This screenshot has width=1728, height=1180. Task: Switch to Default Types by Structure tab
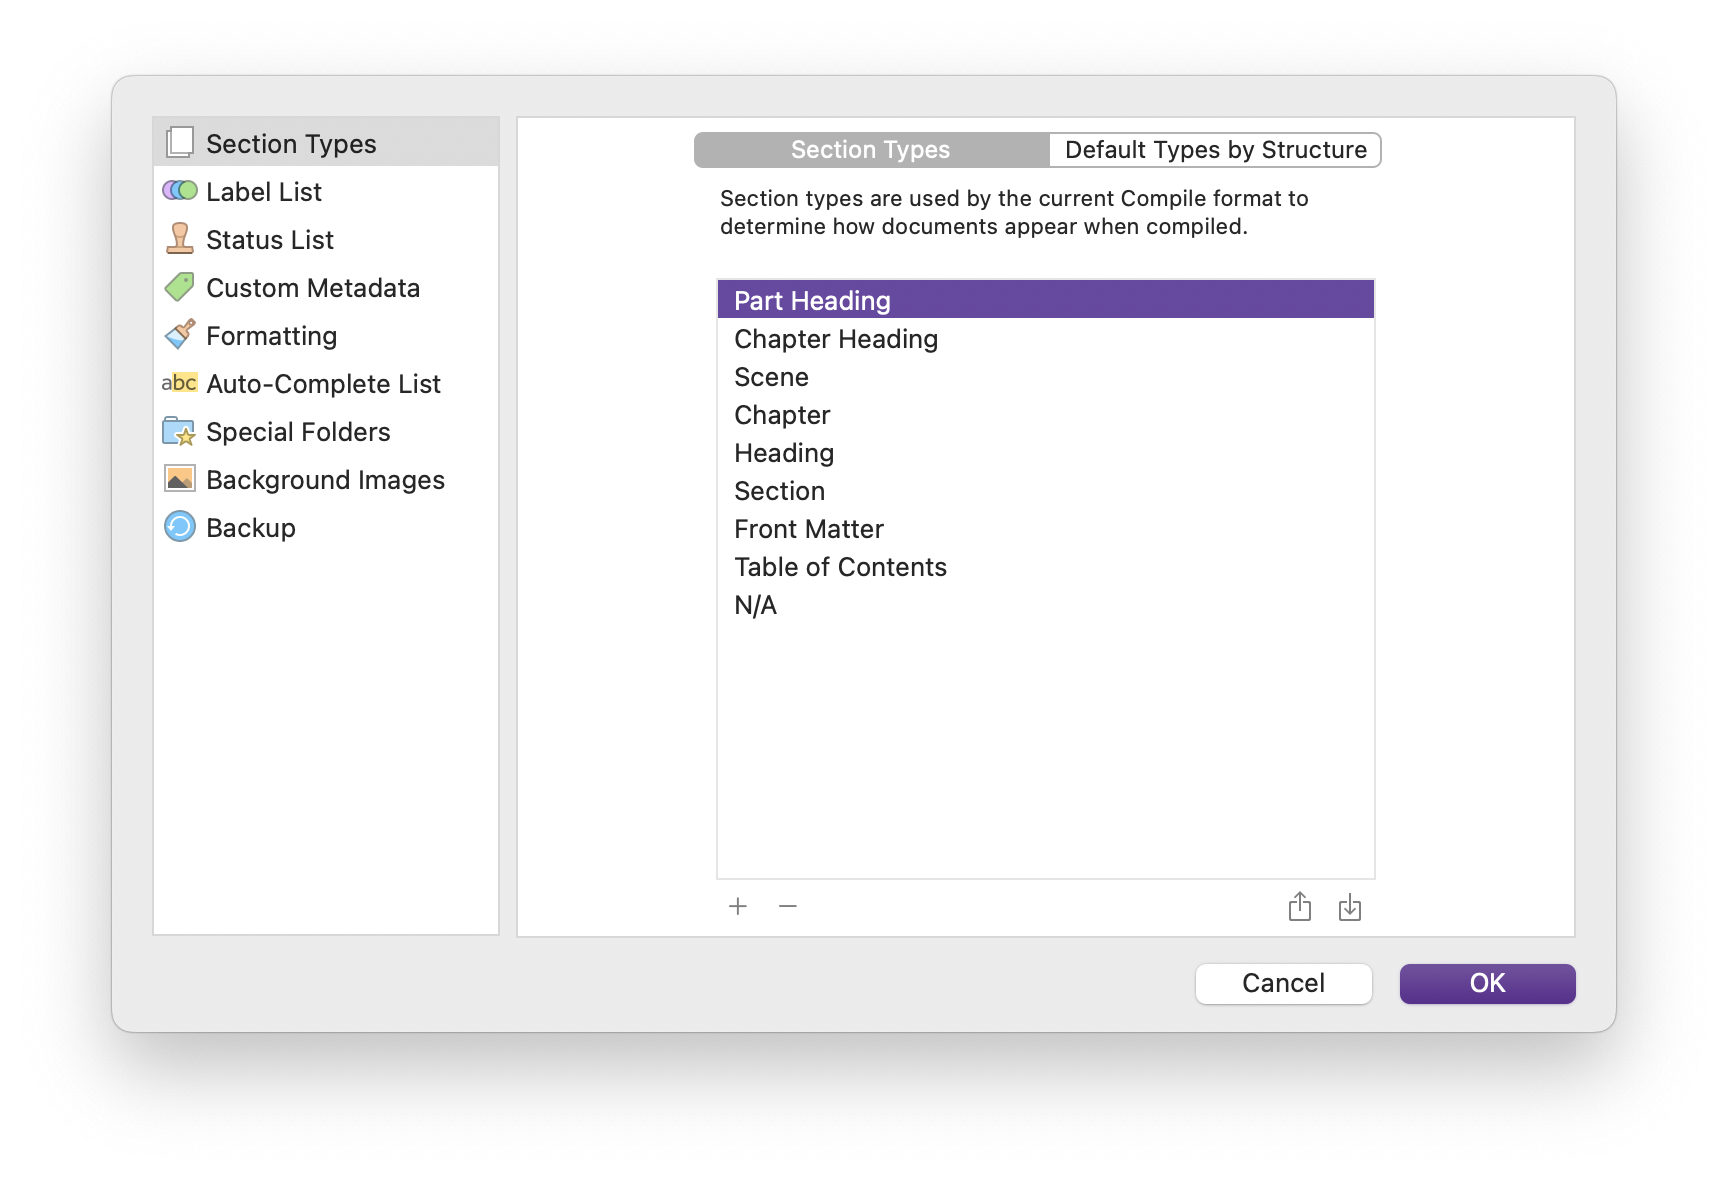pyautogui.click(x=1215, y=150)
